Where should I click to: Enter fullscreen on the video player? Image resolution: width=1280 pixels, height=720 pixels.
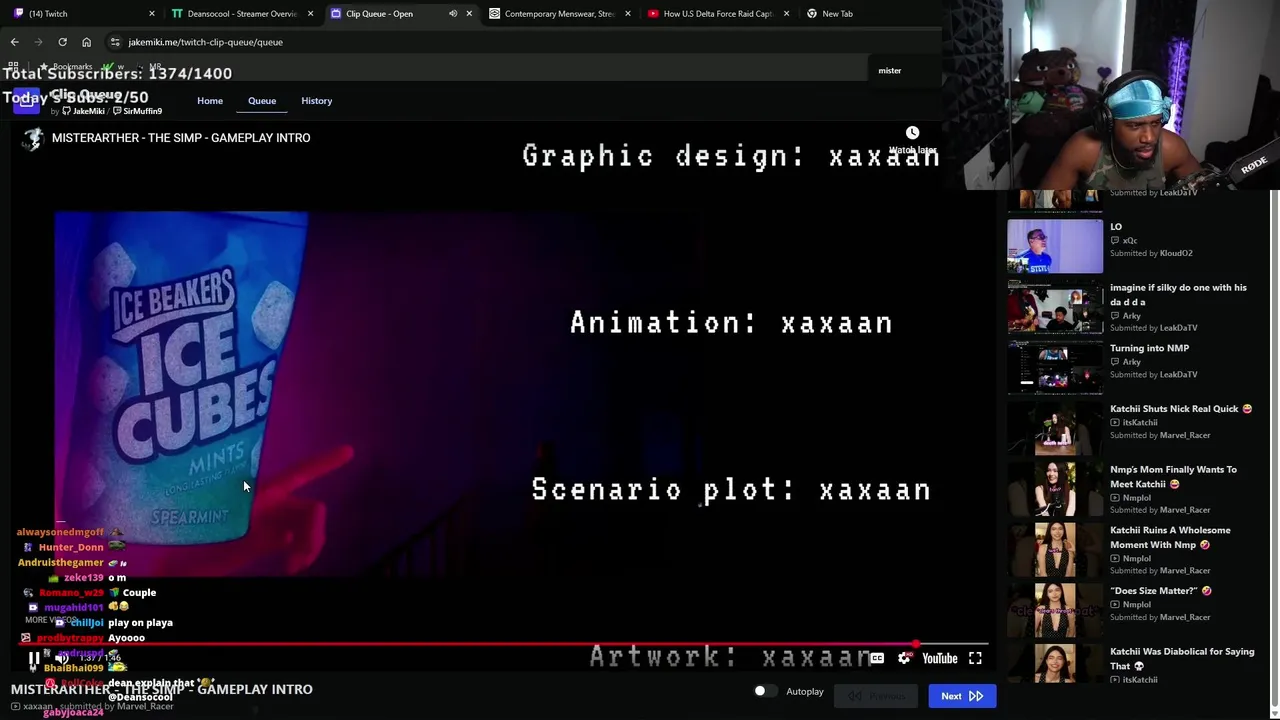[x=975, y=658]
